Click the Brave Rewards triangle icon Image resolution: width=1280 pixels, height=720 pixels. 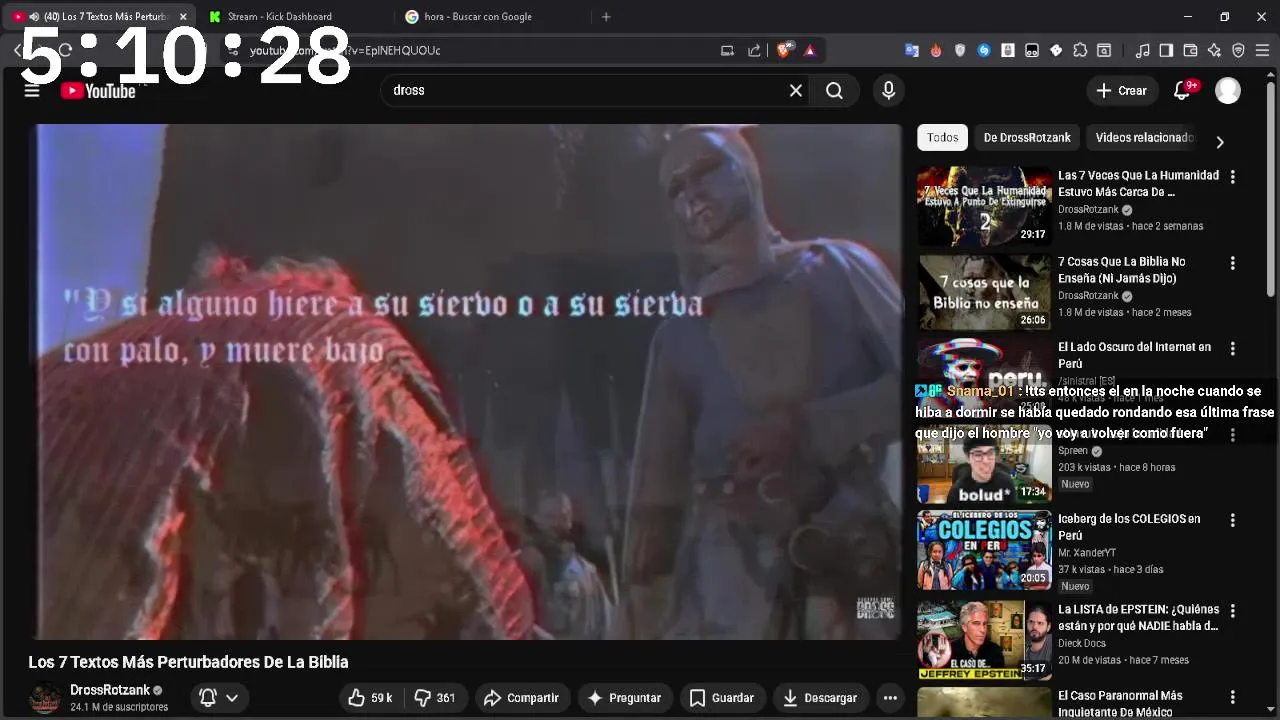pyautogui.click(x=810, y=50)
